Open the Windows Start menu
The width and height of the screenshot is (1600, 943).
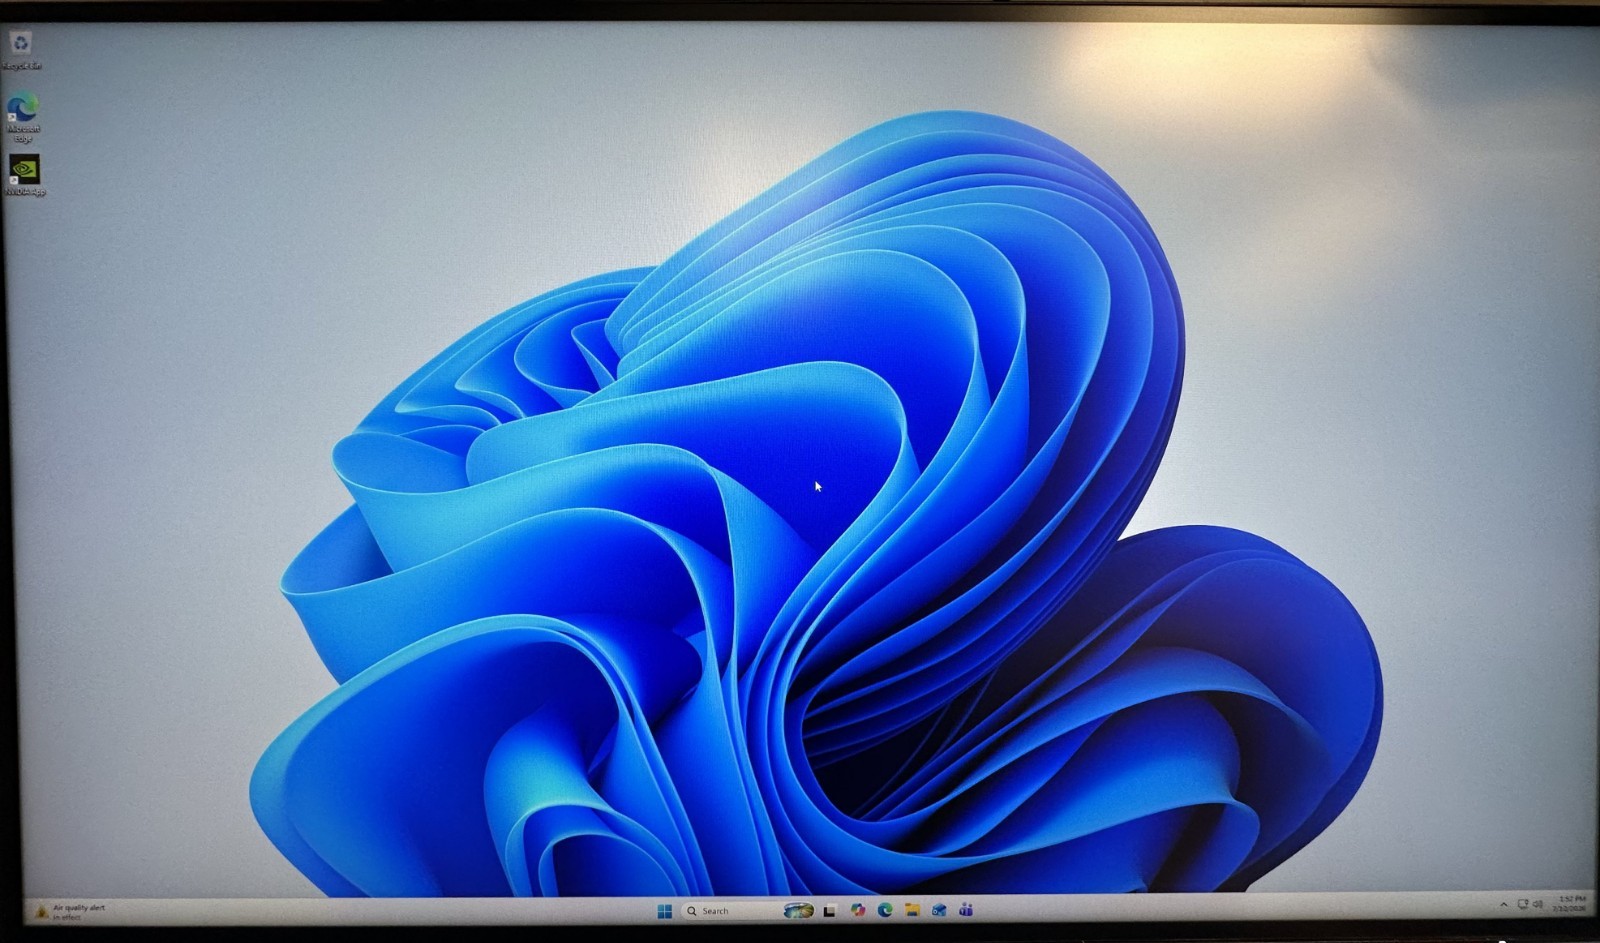tap(664, 911)
